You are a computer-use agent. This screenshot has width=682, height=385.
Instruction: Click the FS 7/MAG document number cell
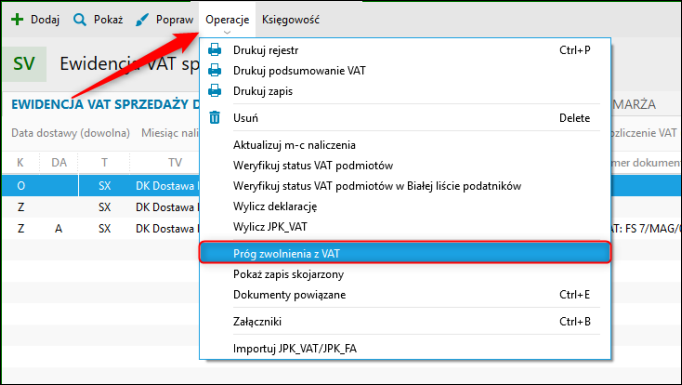point(645,228)
